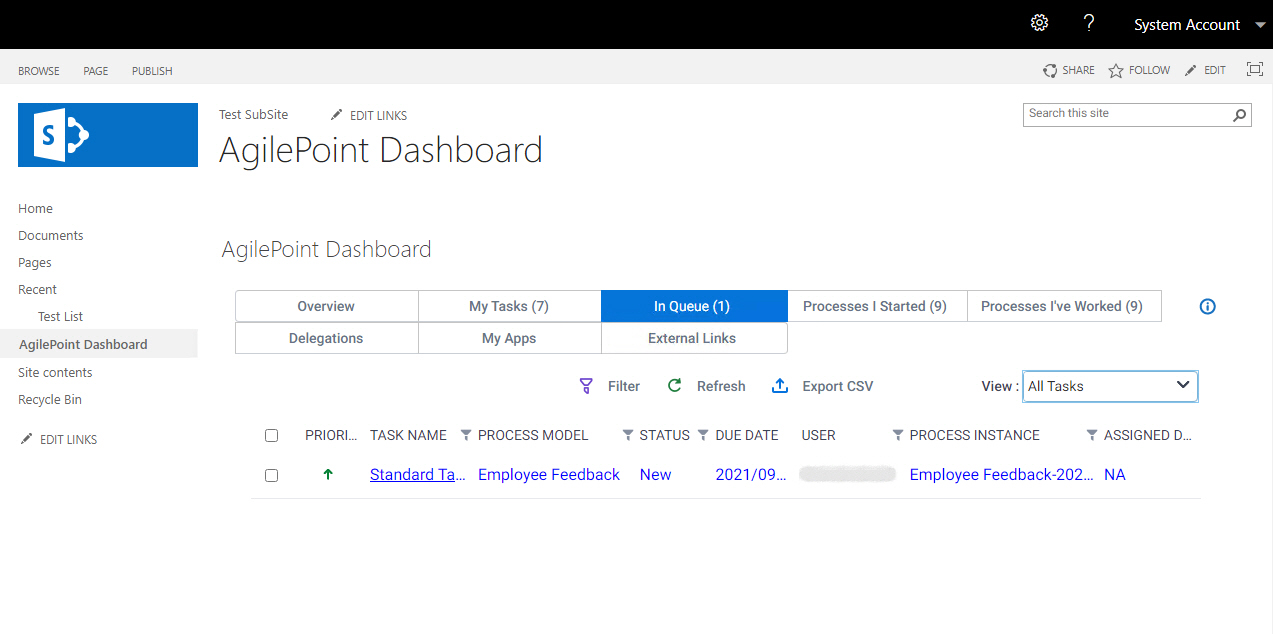Open the External Links tab
The width and height of the screenshot is (1273, 634).
(694, 338)
